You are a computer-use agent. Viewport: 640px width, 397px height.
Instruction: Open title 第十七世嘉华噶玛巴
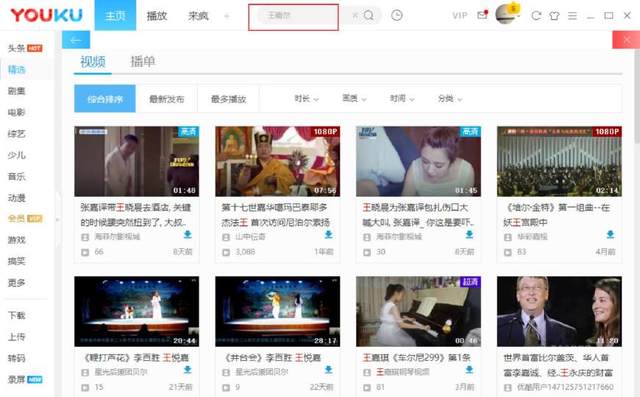(x=276, y=215)
